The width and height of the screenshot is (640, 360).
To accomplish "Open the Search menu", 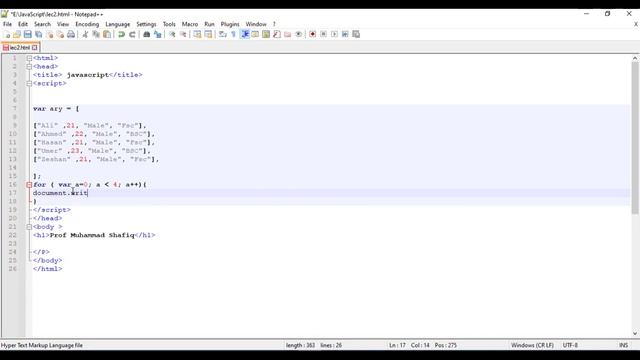I will coord(42,24).
